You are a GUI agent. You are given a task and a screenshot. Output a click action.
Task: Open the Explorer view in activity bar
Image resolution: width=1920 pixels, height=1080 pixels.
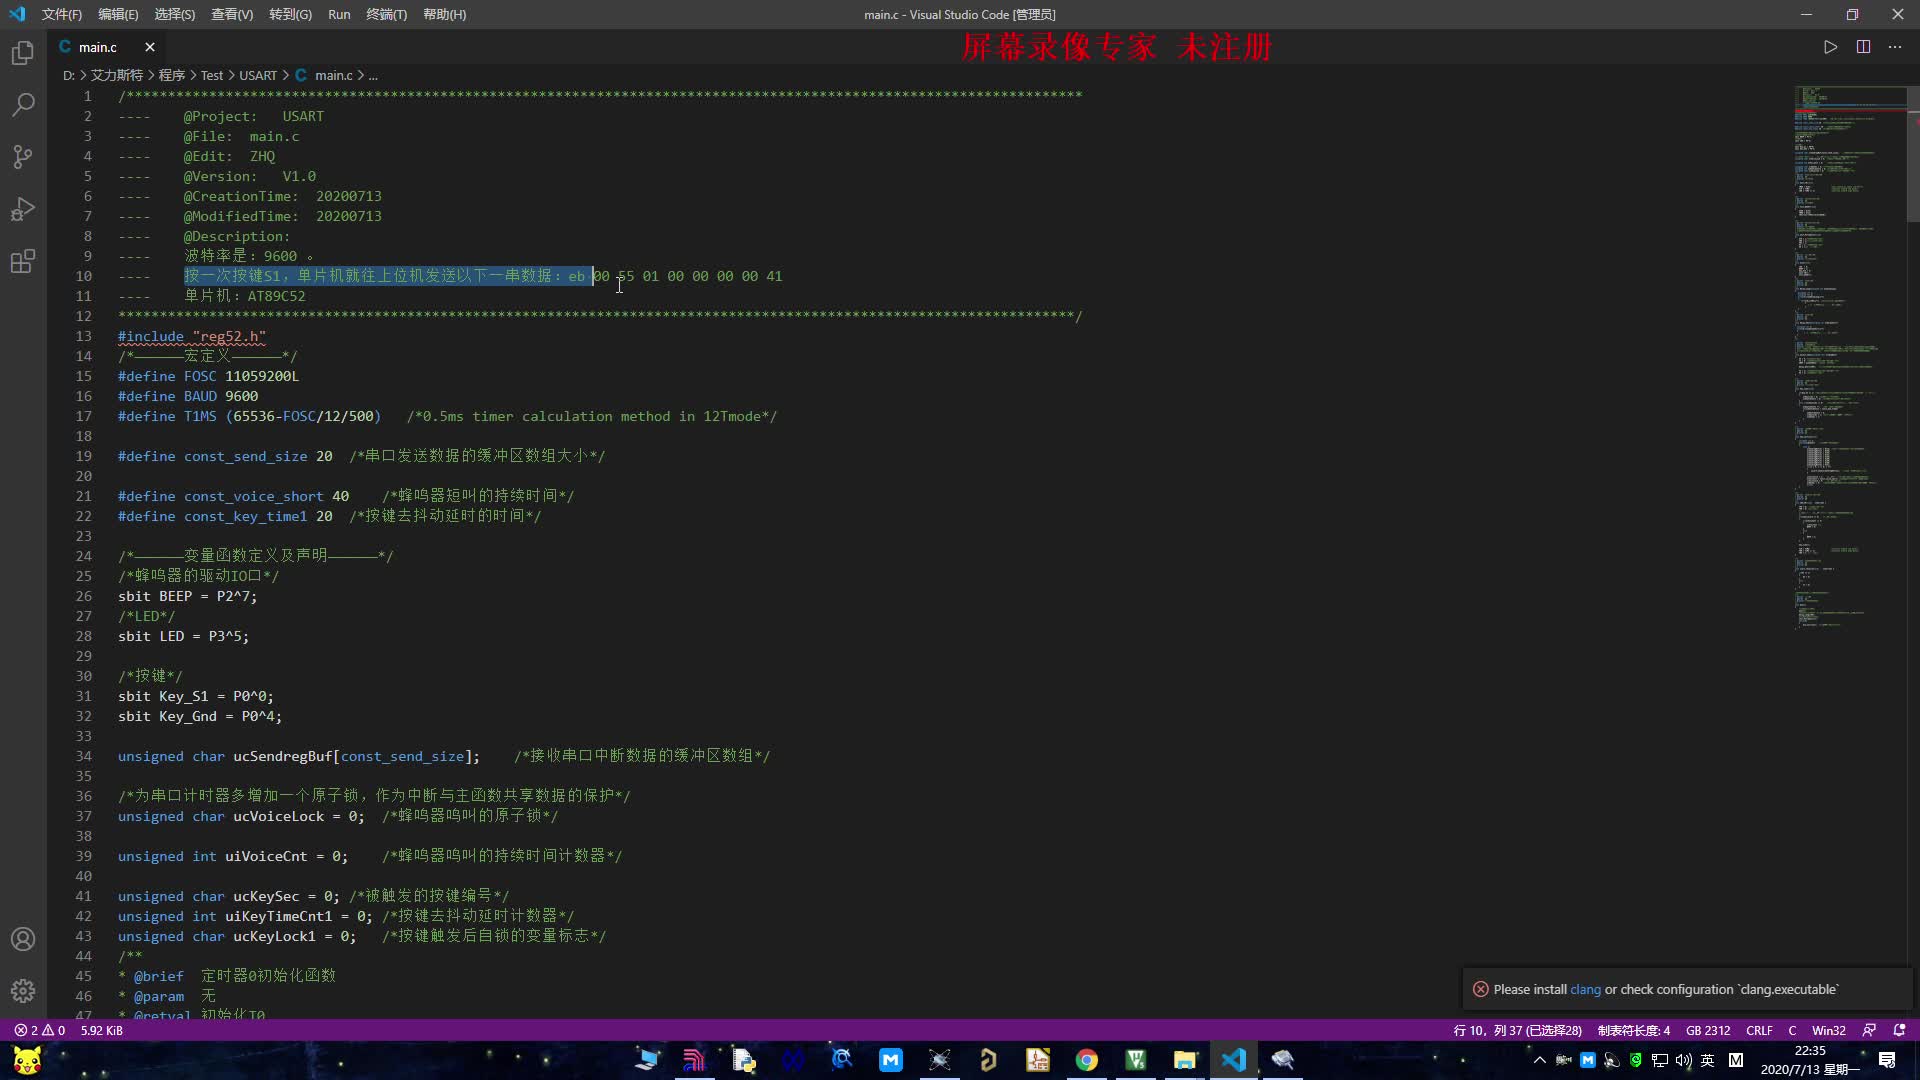click(x=23, y=53)
